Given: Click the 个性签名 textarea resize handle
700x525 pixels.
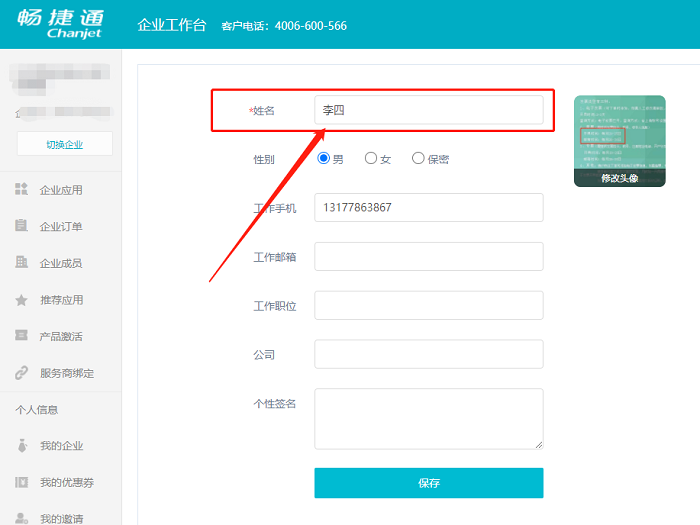Looking at the screenshot, I should [x=539, y=445].
